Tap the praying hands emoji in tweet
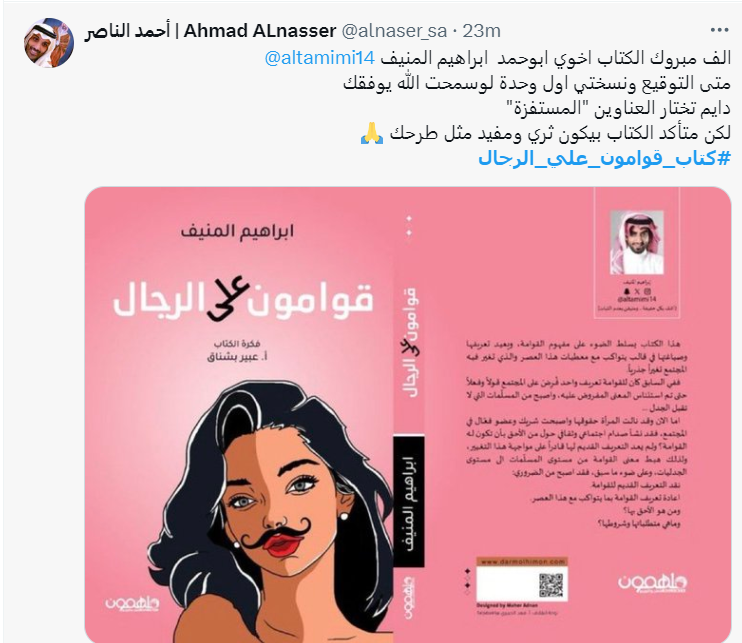 tap(372, 133)
